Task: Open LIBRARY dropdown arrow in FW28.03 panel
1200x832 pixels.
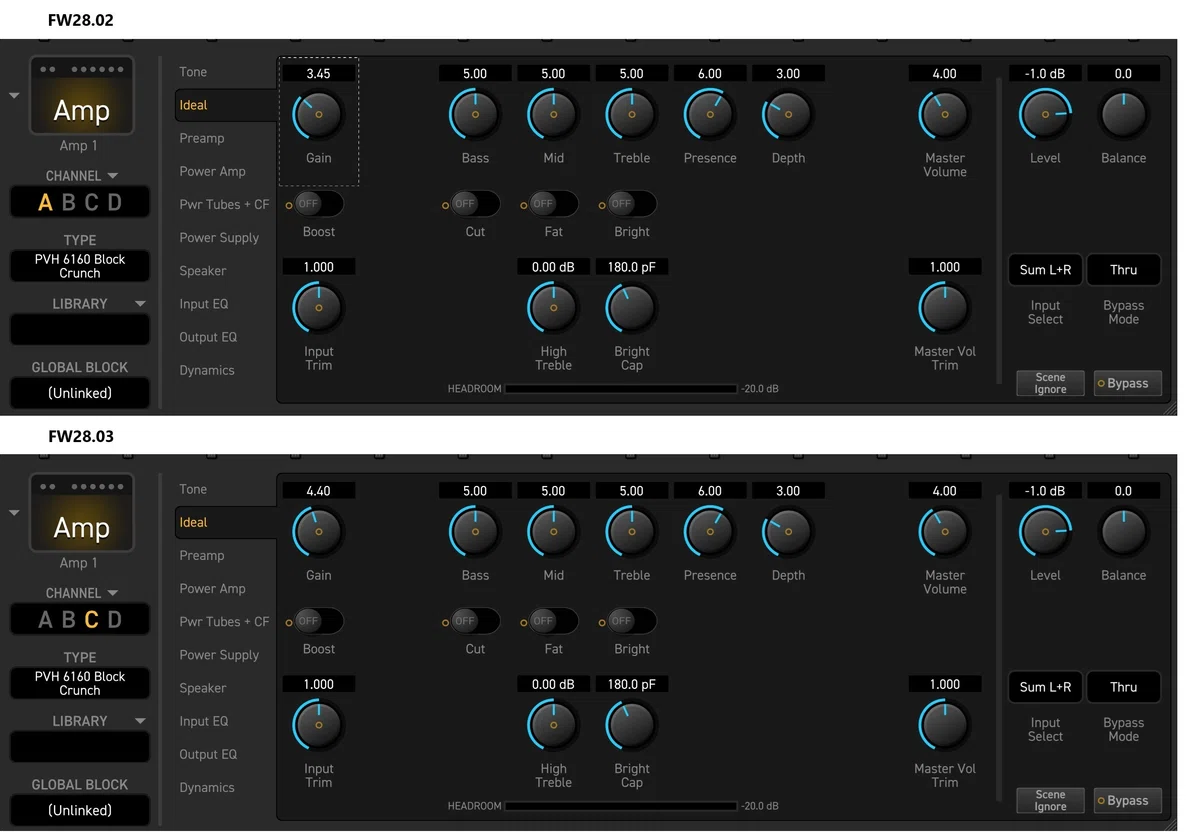Action: (140, 721)
